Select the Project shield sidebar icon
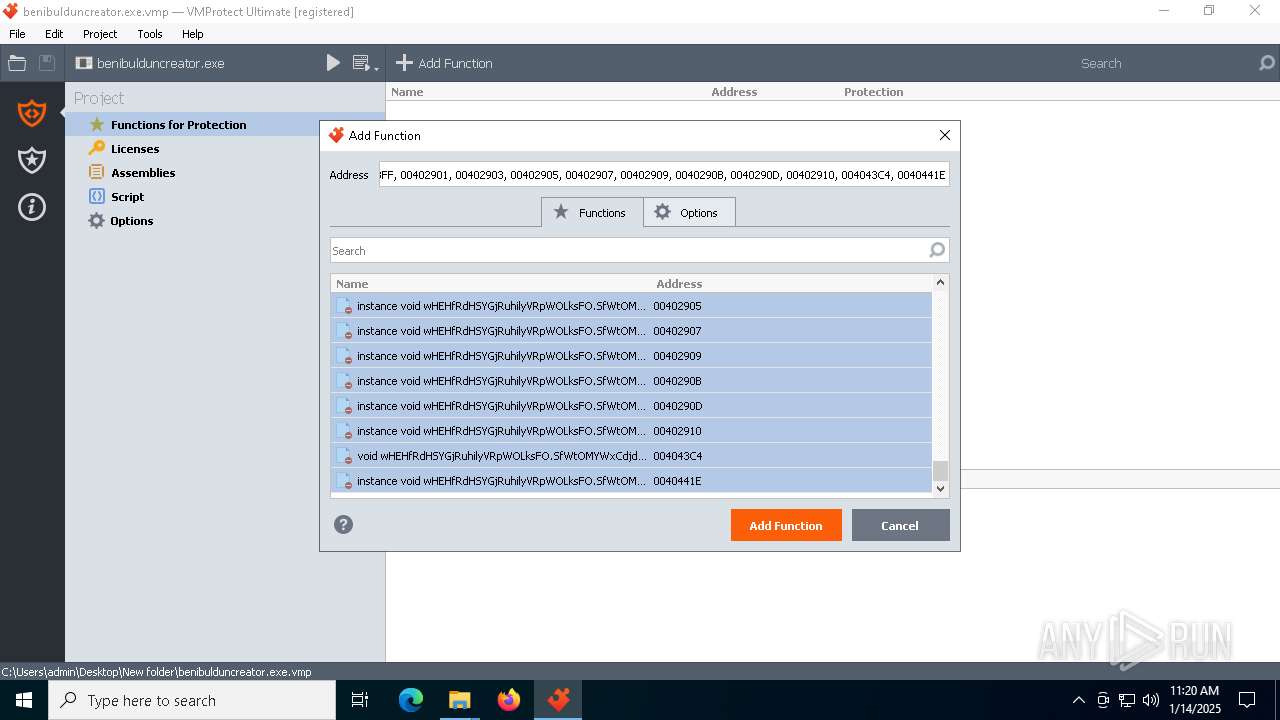1280x720 pixels. click(32, 113)
